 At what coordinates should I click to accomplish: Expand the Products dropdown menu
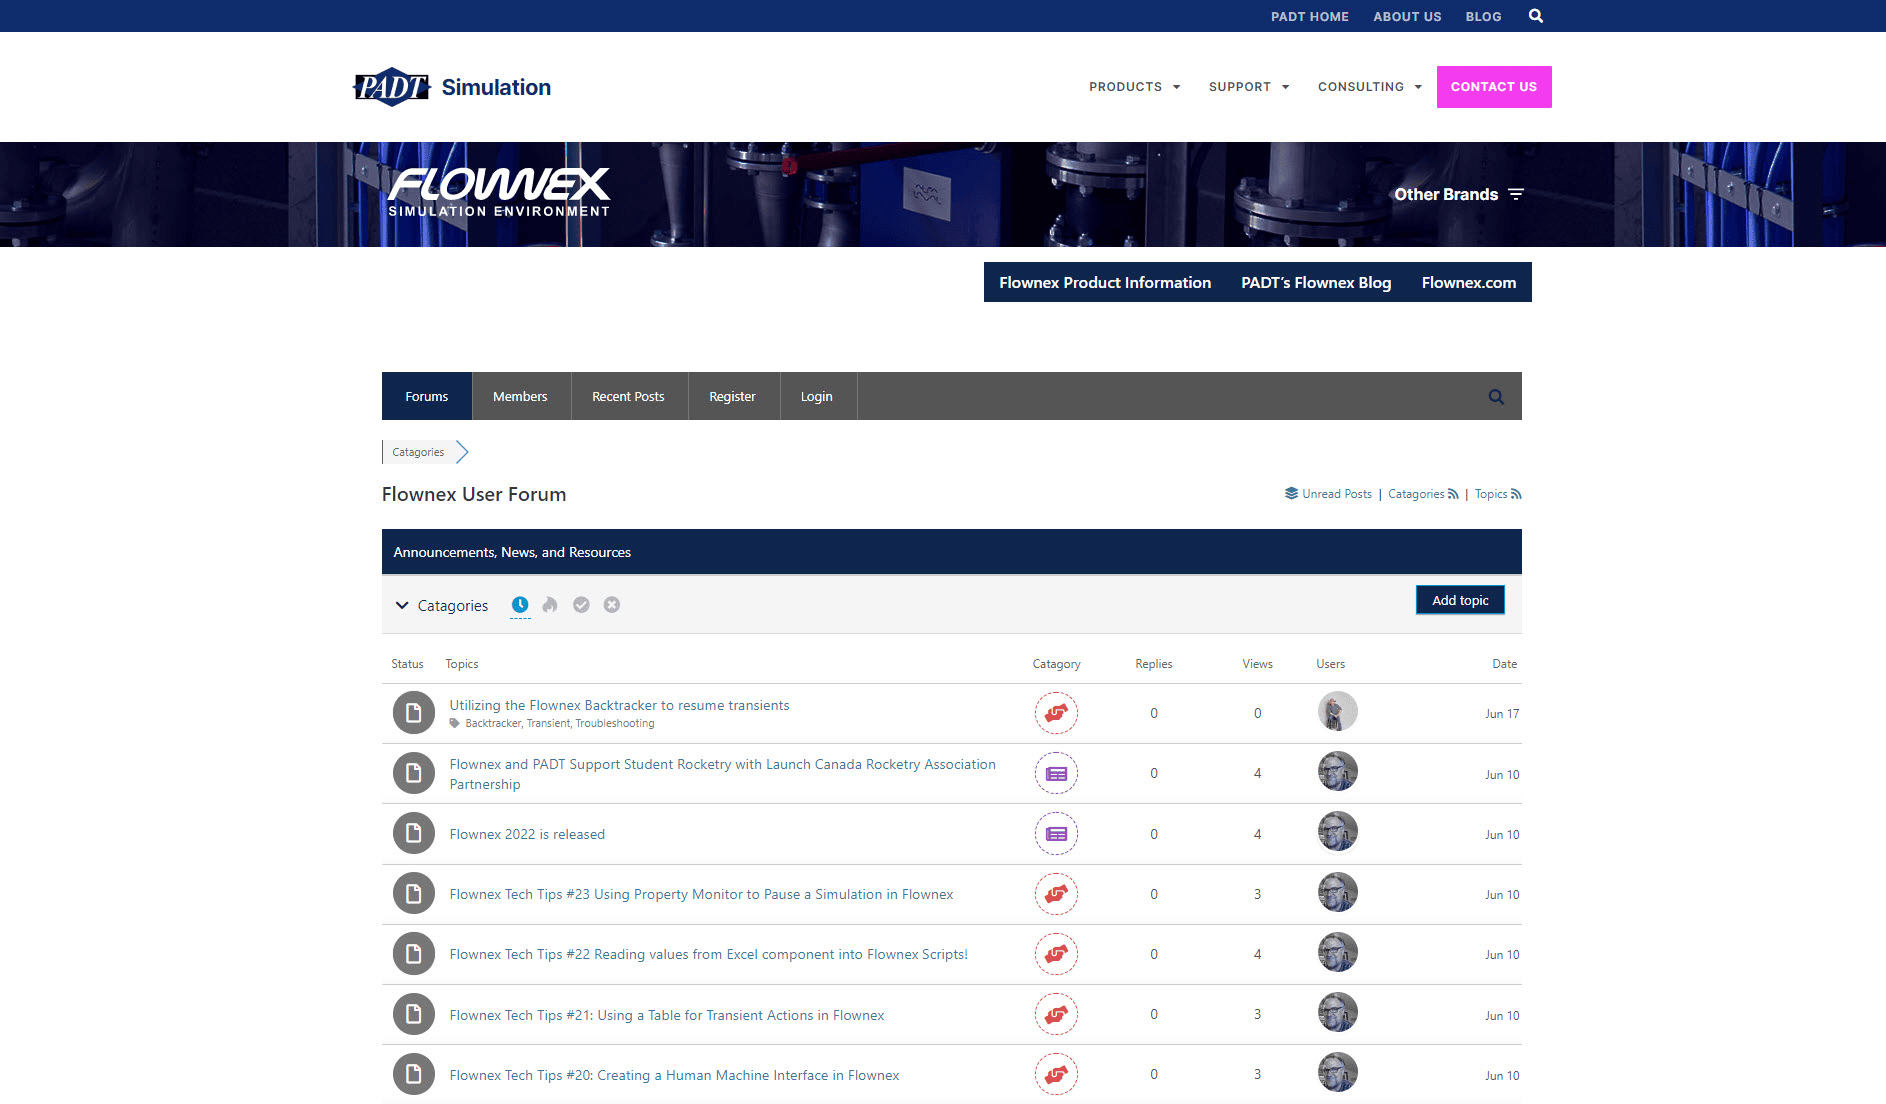click(x=1135, y=87)
